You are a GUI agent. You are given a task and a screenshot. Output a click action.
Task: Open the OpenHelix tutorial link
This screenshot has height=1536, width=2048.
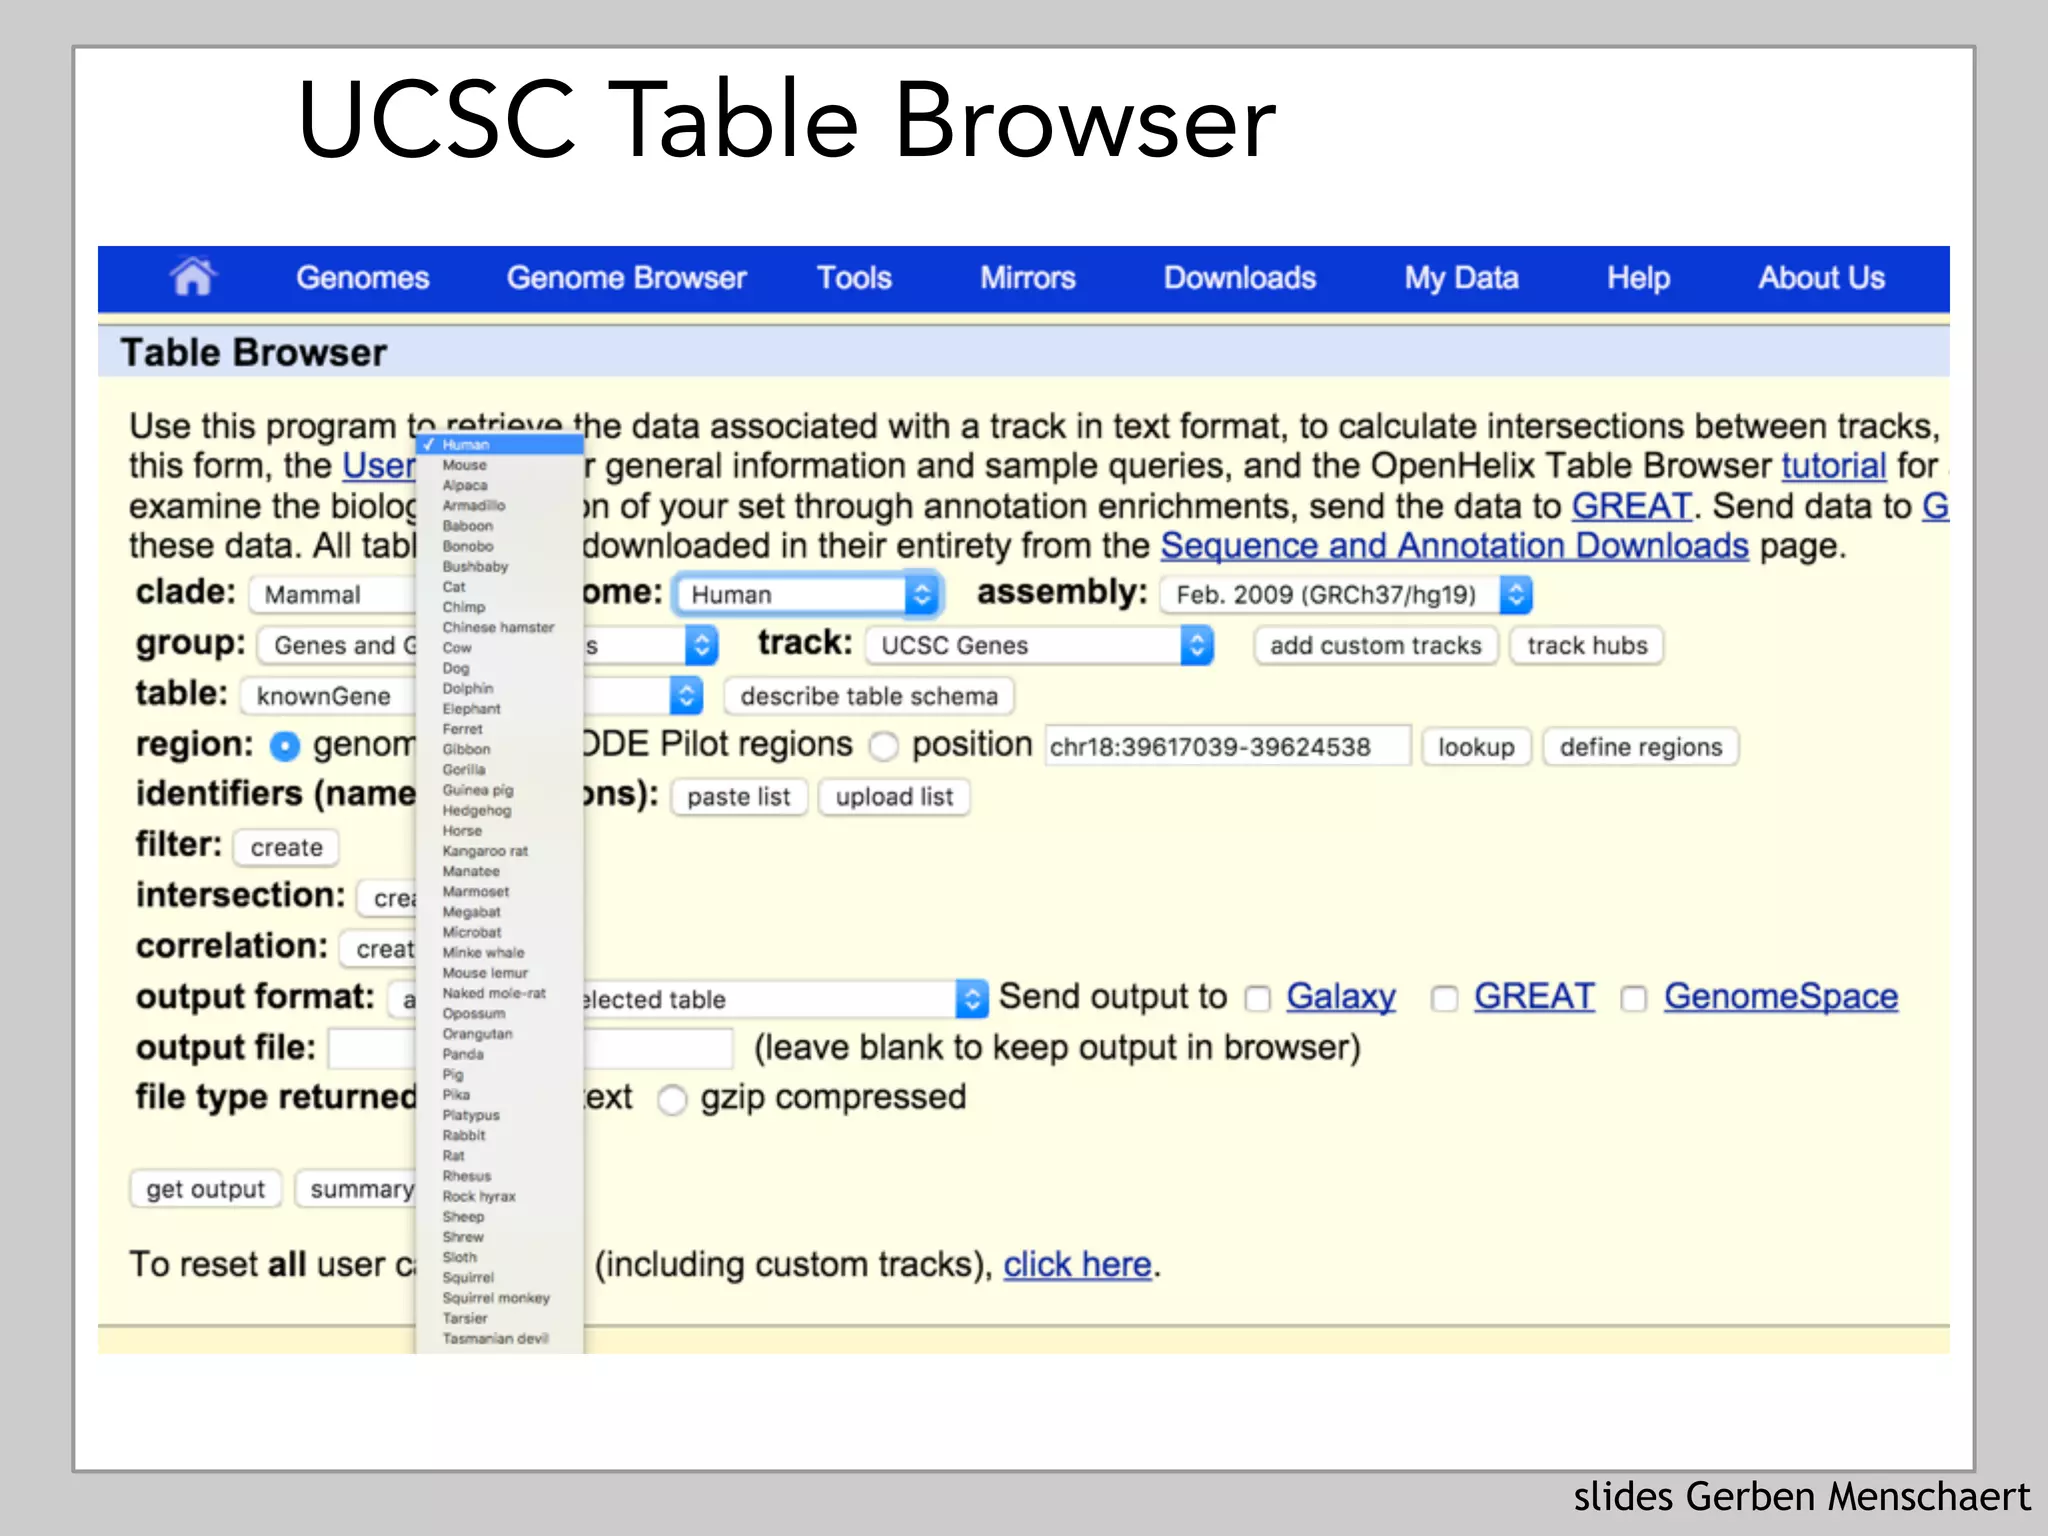[x=1833, y=466]
